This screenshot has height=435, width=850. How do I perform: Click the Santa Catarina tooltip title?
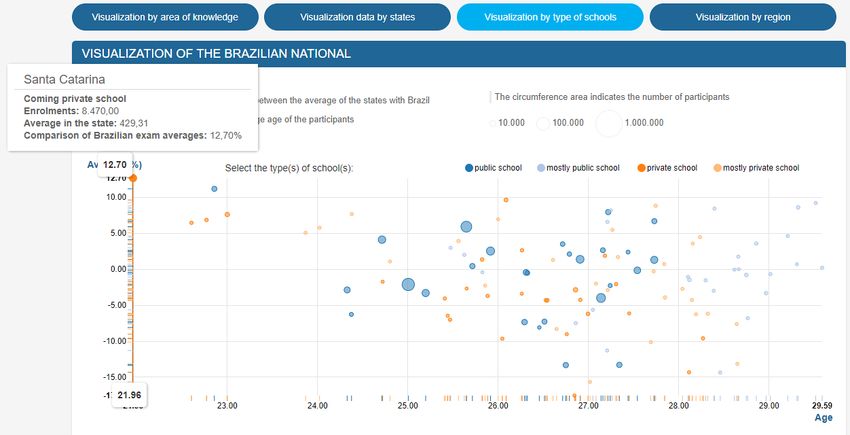65,80
